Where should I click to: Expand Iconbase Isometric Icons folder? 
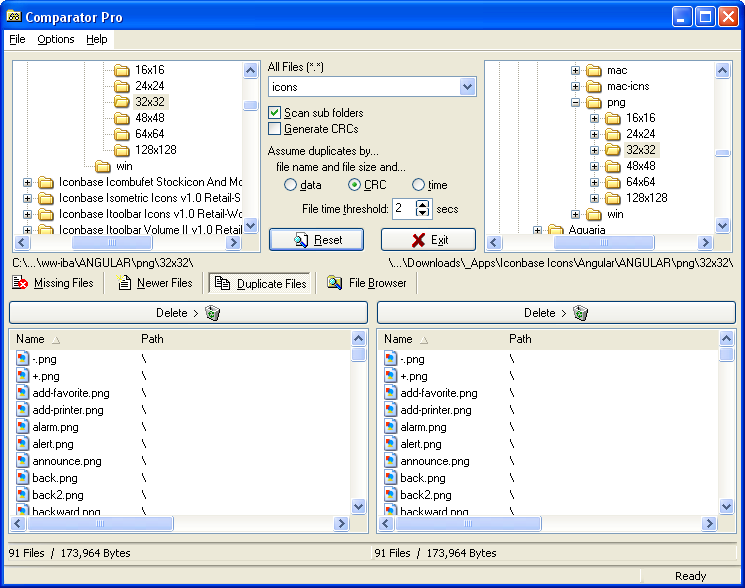point(28,199)
